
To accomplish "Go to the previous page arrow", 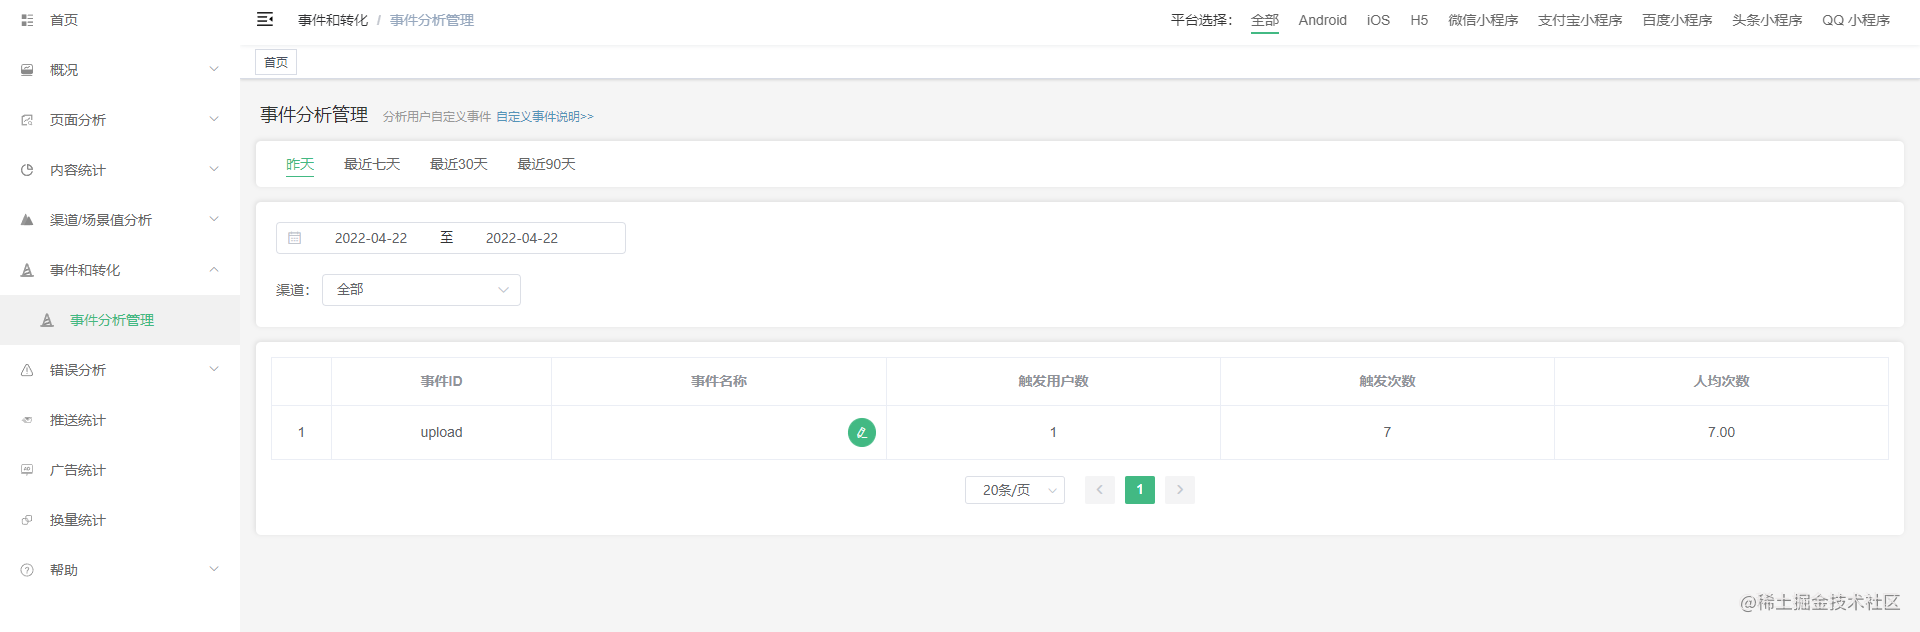I will pyautogui.click(x=1100, y=490).
